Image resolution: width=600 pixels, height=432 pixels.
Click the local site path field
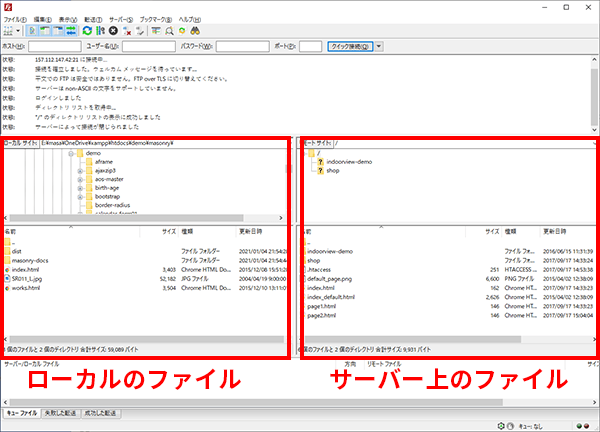pyautogui.click(x=163, y=143)
